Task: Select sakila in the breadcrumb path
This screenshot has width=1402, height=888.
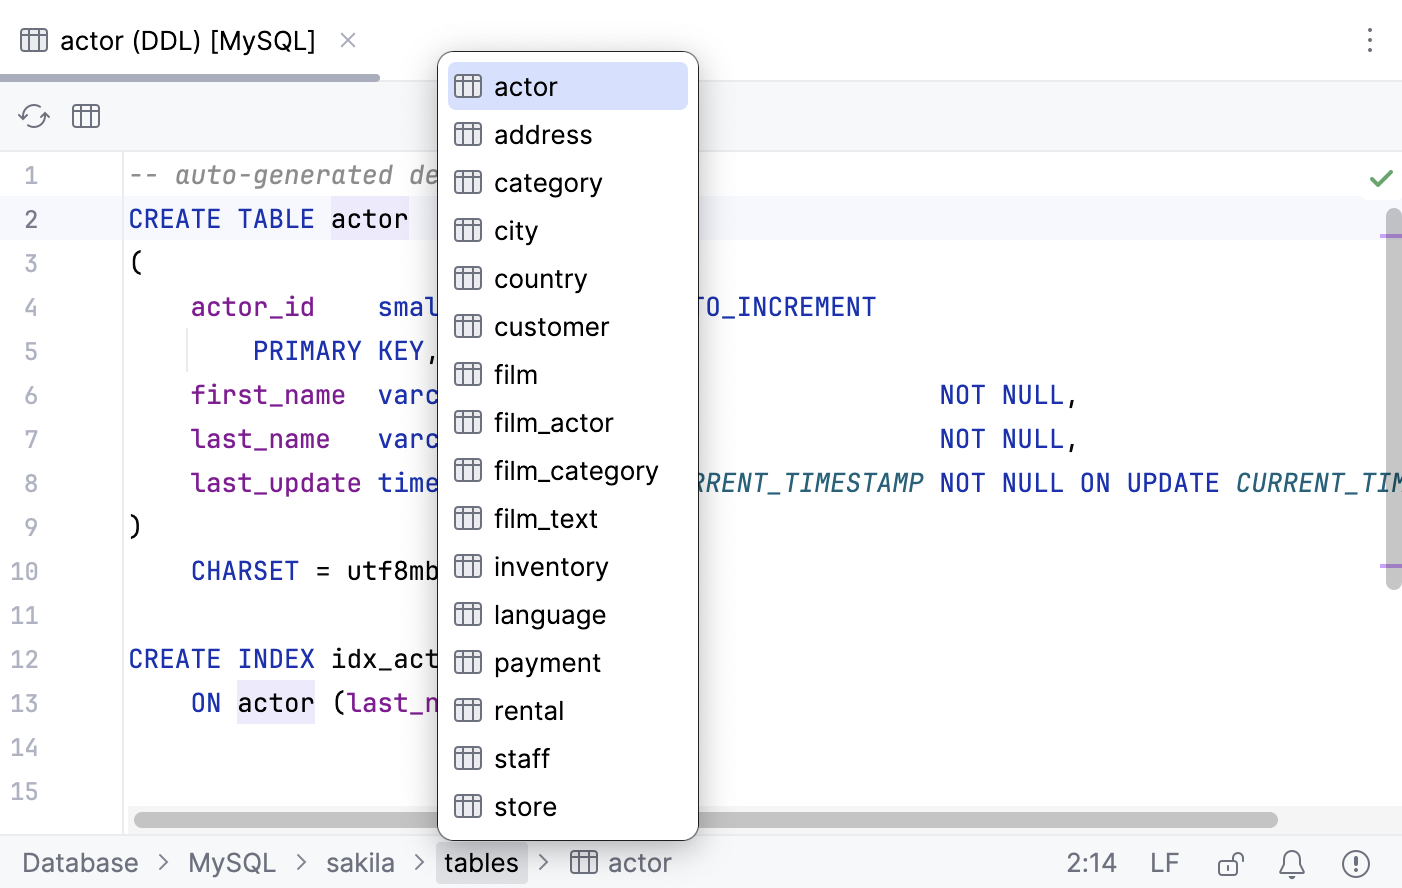Action: click(x=360, y=862)
